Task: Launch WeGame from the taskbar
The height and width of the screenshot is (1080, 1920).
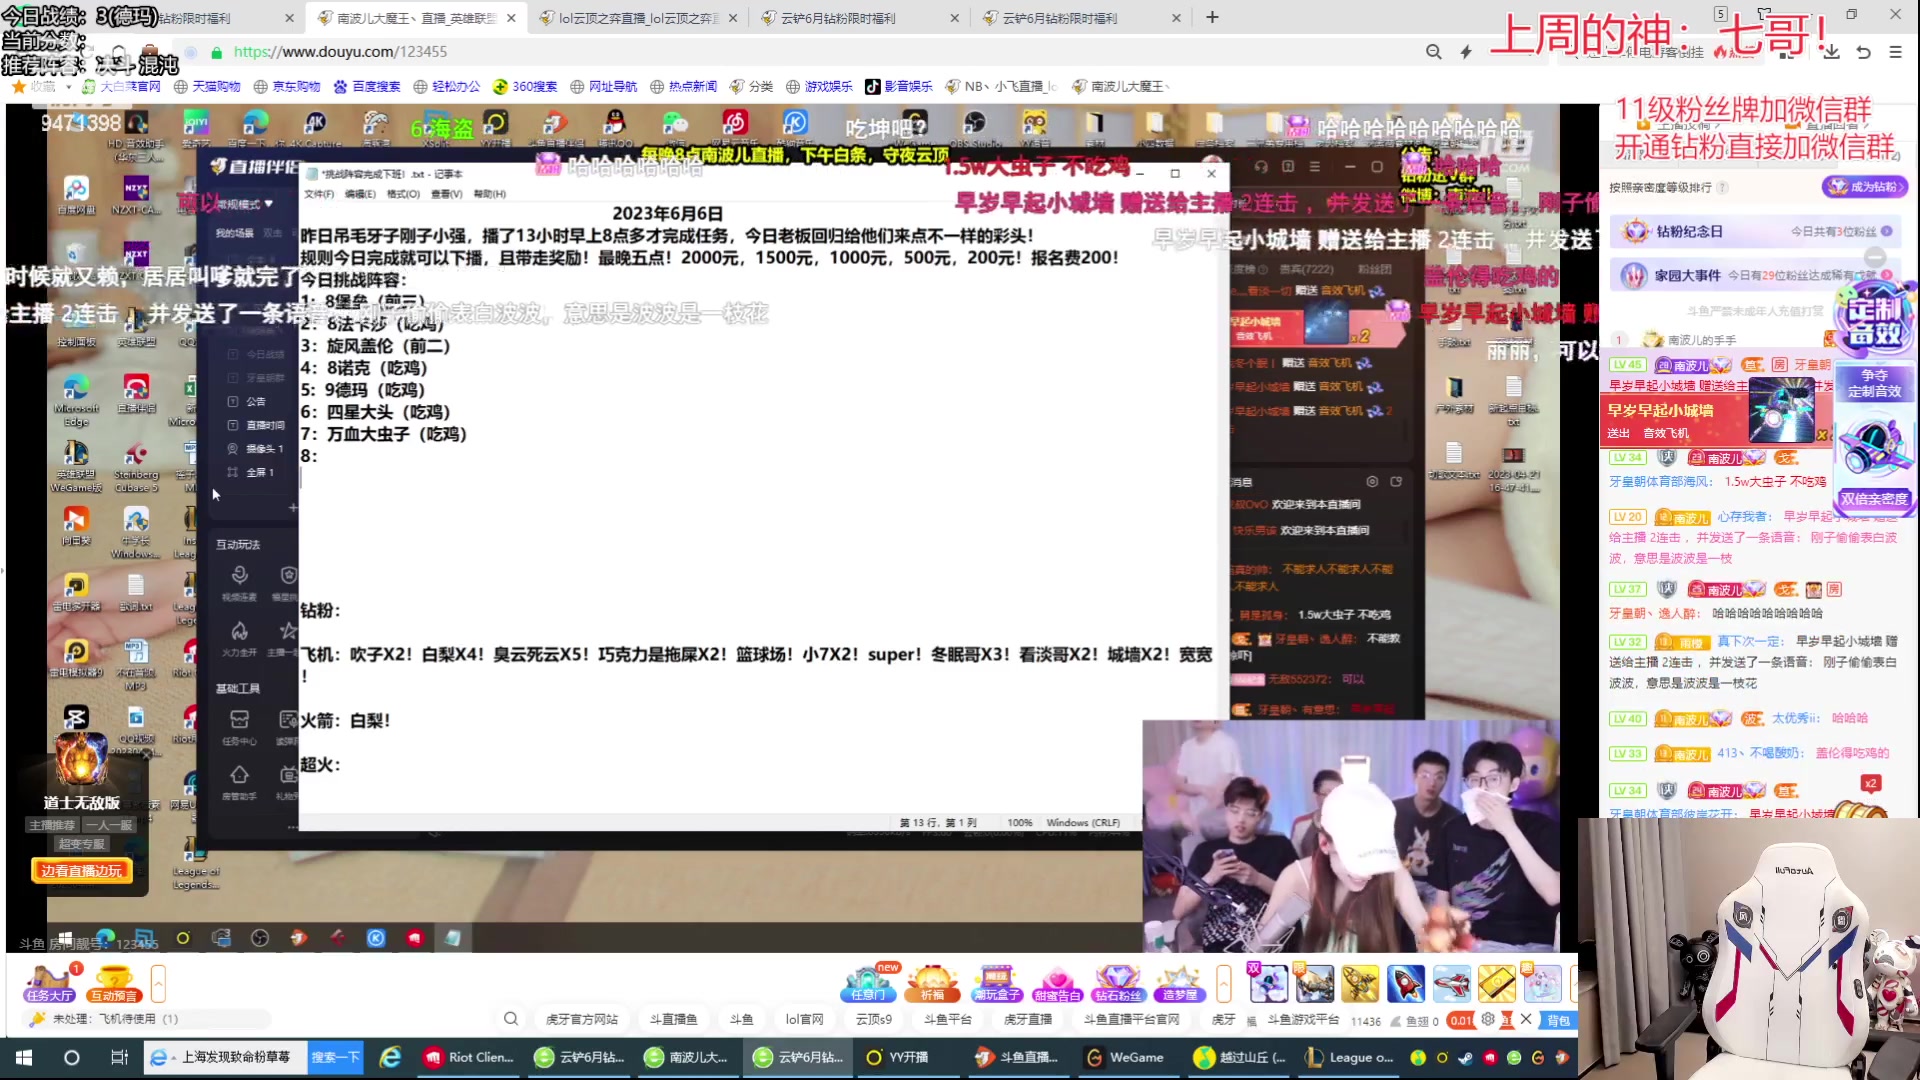Action: point(1128,1057)
